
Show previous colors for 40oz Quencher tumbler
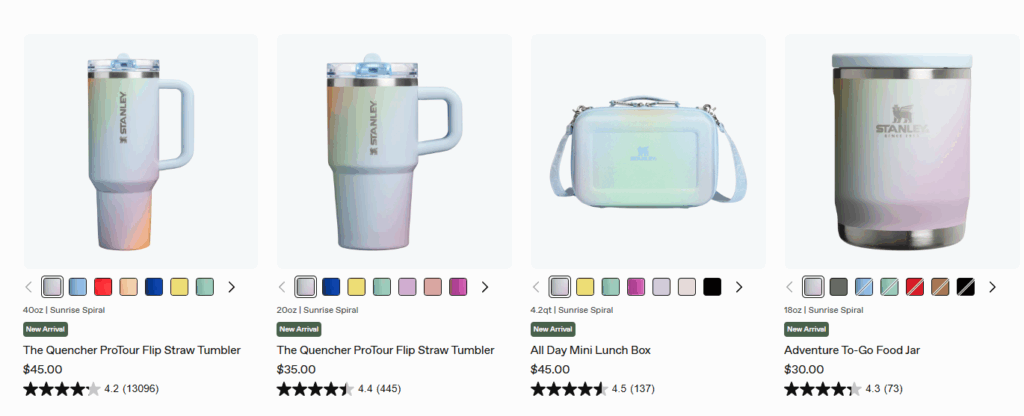point(29,287)
